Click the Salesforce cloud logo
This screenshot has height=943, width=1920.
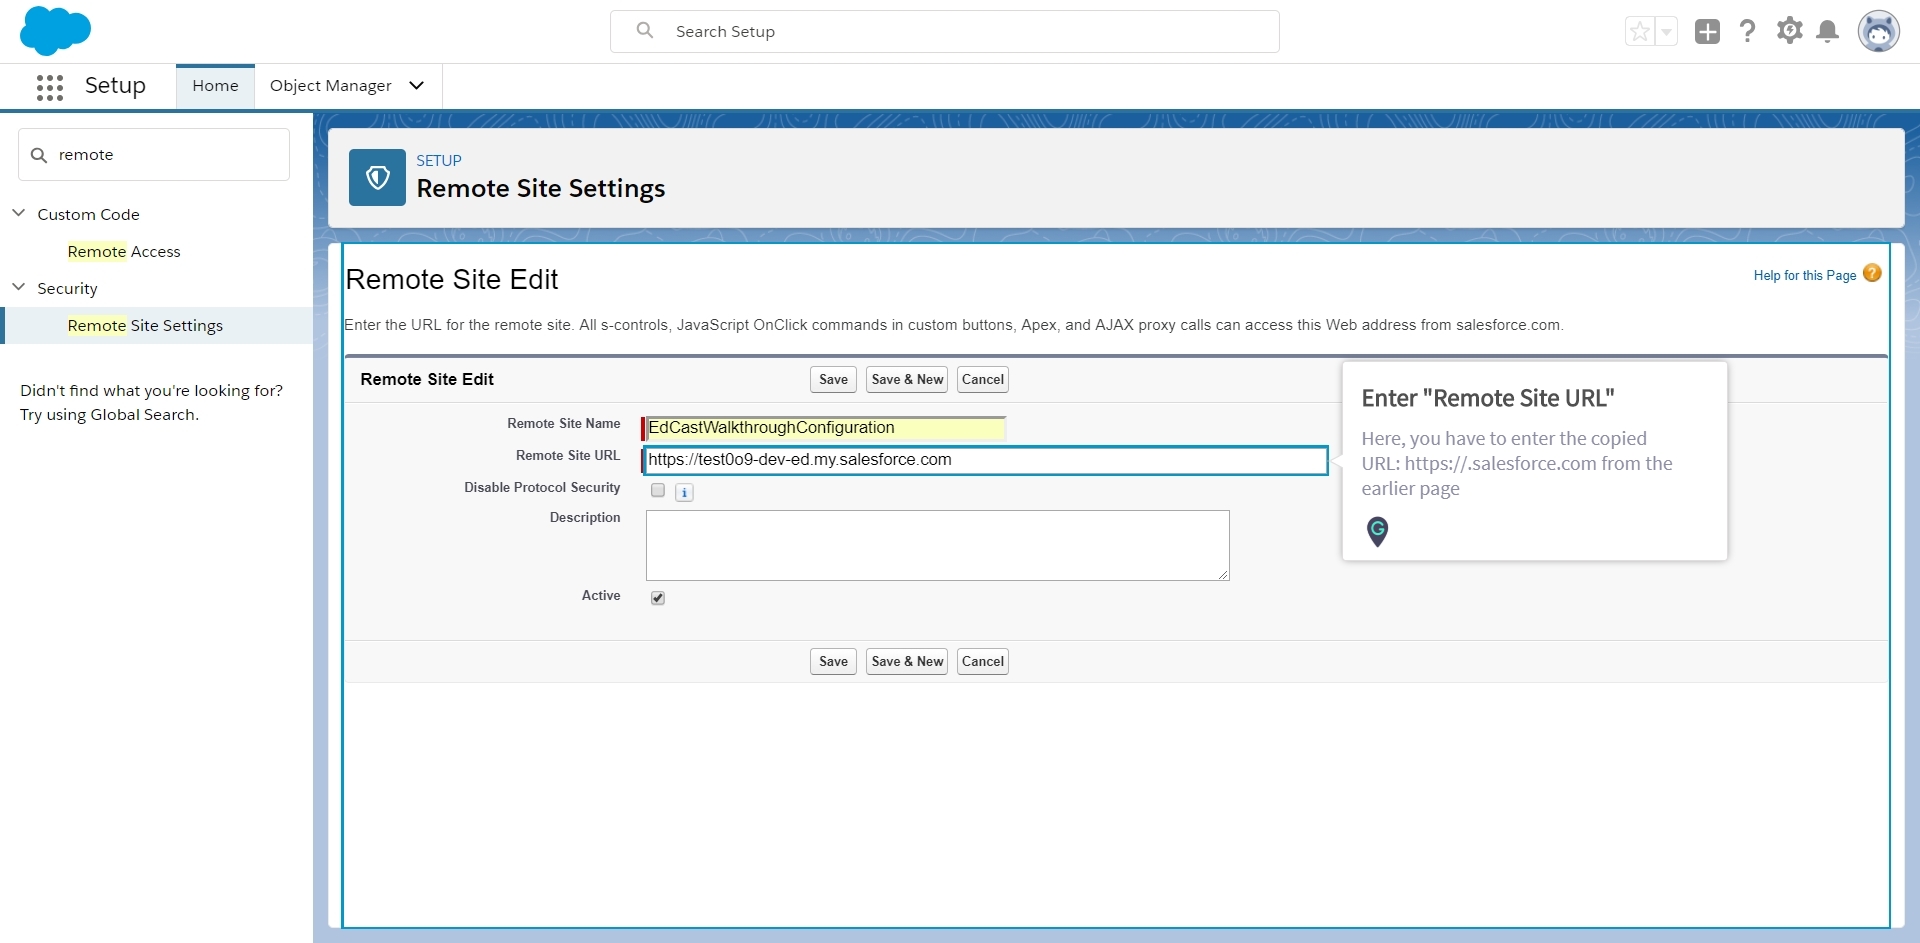tap(55, 30)
